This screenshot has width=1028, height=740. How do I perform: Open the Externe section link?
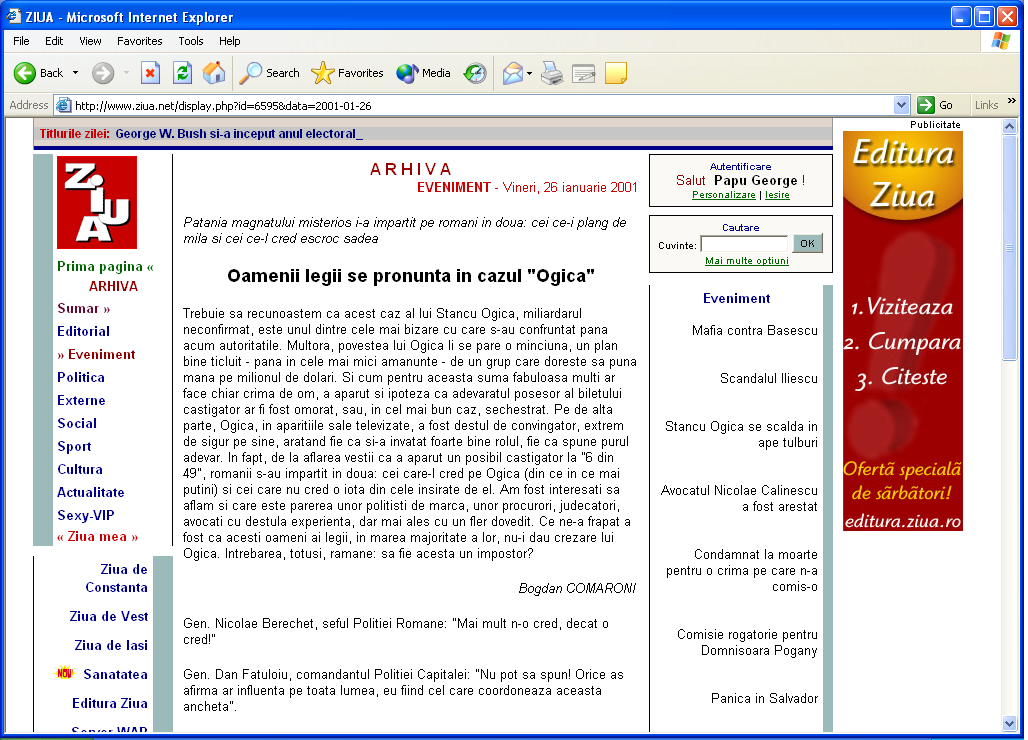coord(81,400)
